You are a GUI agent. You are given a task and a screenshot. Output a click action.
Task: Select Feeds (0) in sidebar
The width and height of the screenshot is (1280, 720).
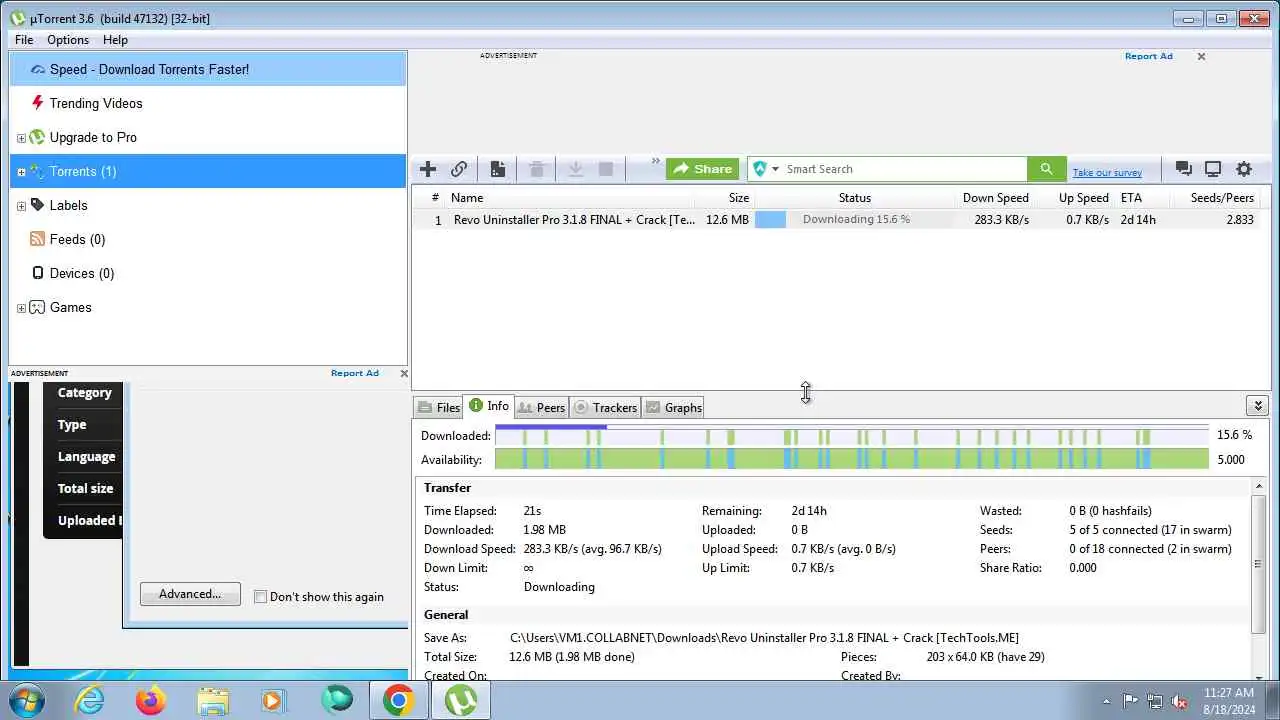(x=77, y=239)
